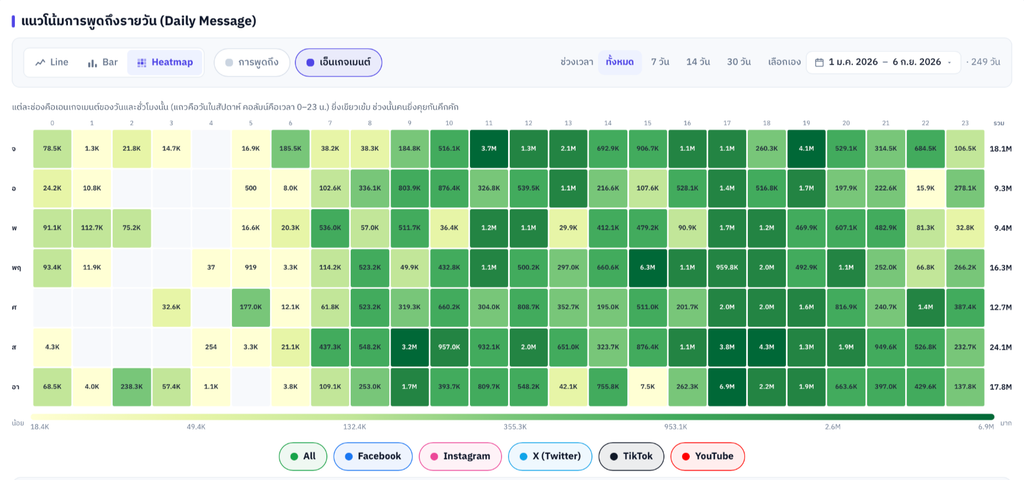Image resolution: width=1024 pixels, height=480 pixels.
Task: Filter by YouTube platform
Action: tap(707, 456)
